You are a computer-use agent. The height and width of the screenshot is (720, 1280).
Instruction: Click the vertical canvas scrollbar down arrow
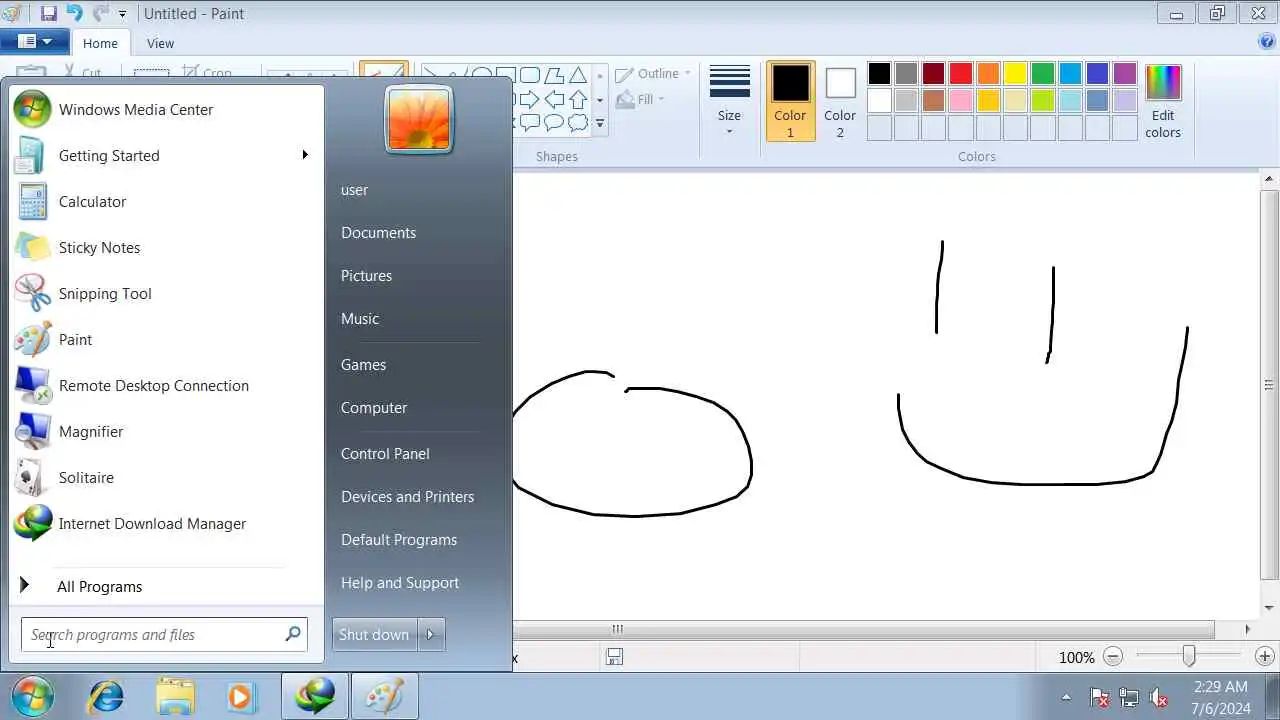pos(1269,608)
